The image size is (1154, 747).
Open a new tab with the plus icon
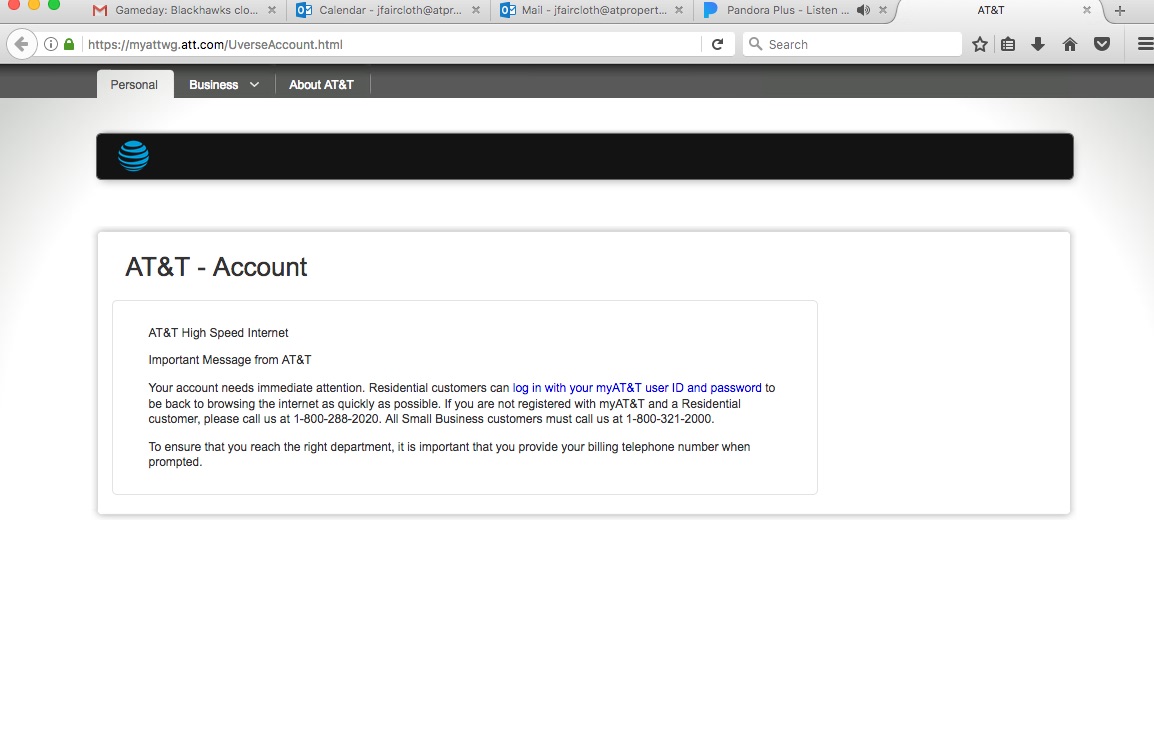(1120, 10)
